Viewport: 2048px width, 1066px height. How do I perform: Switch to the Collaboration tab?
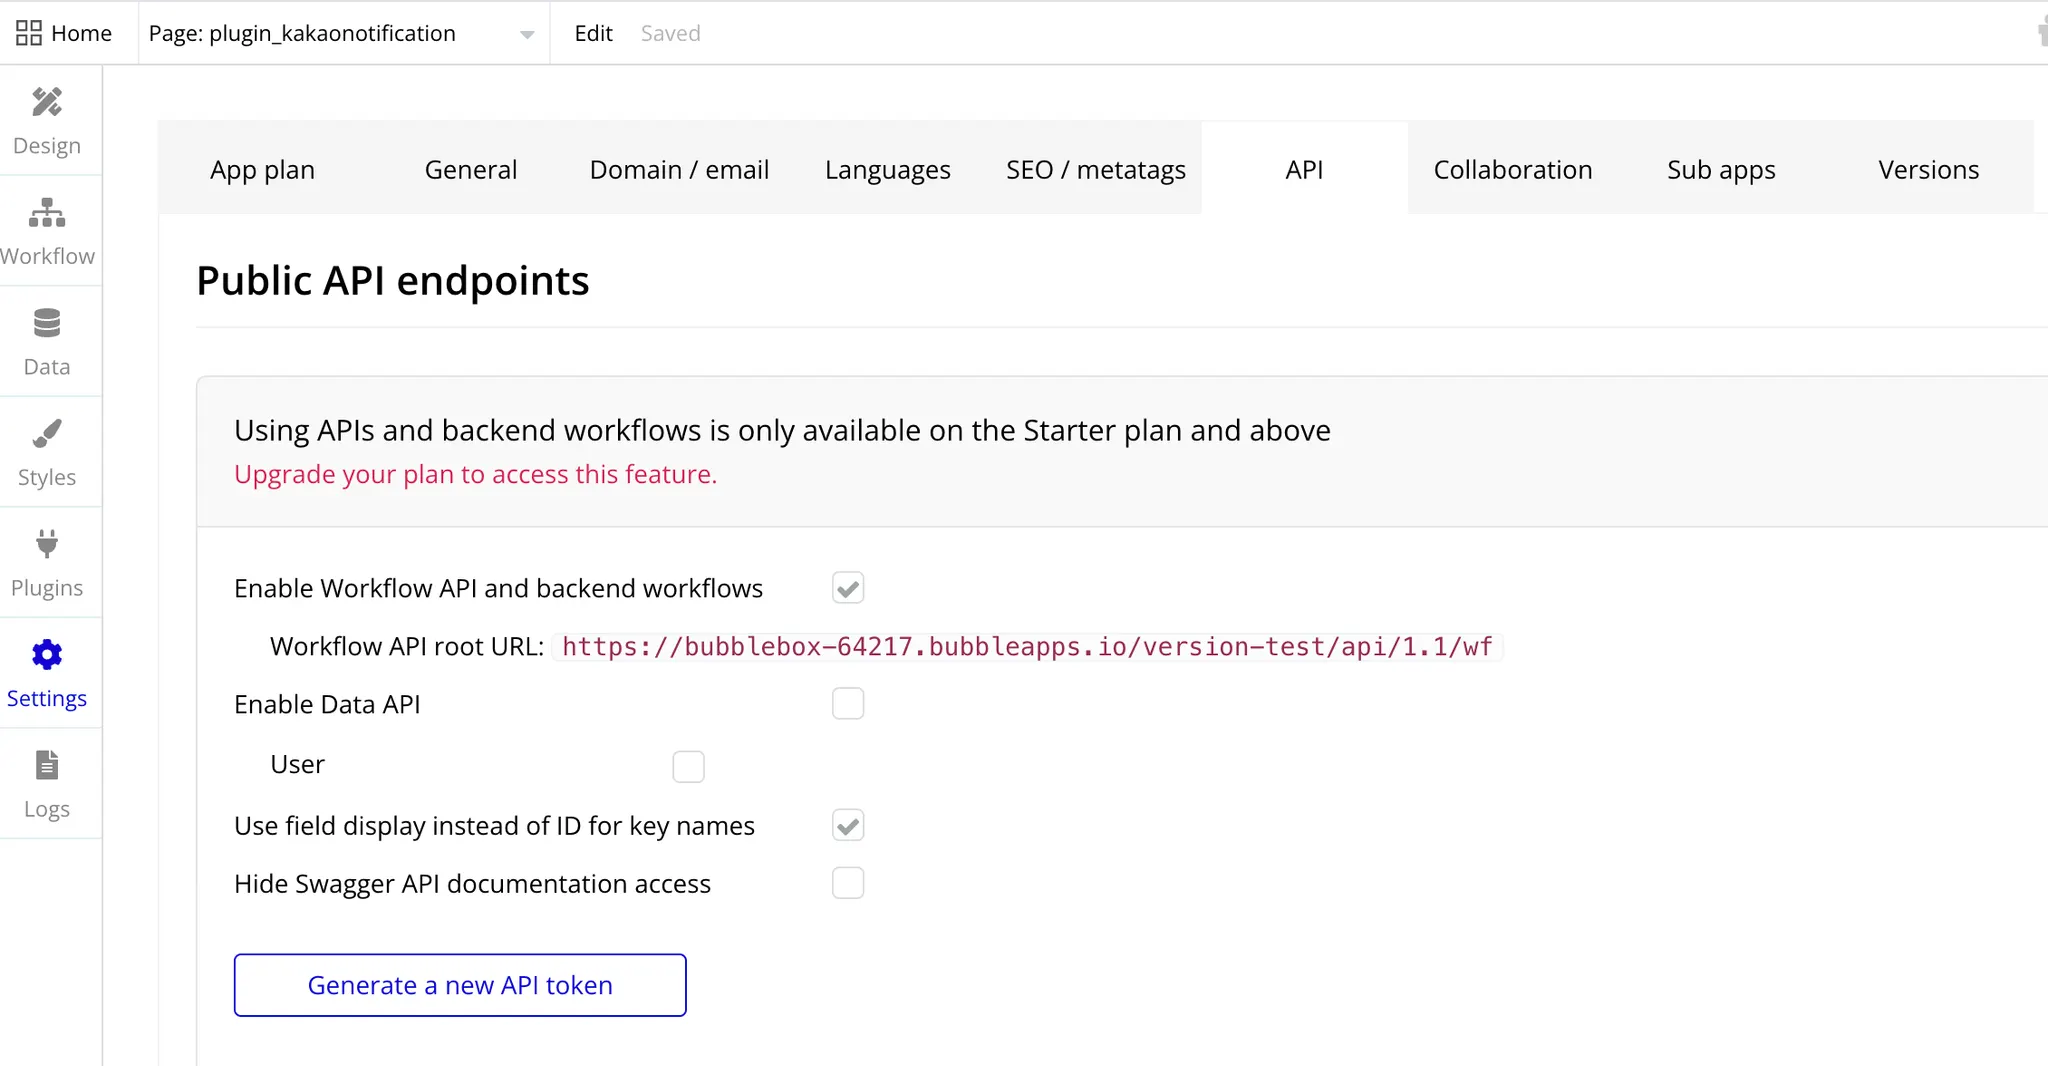pos(1512,170)
